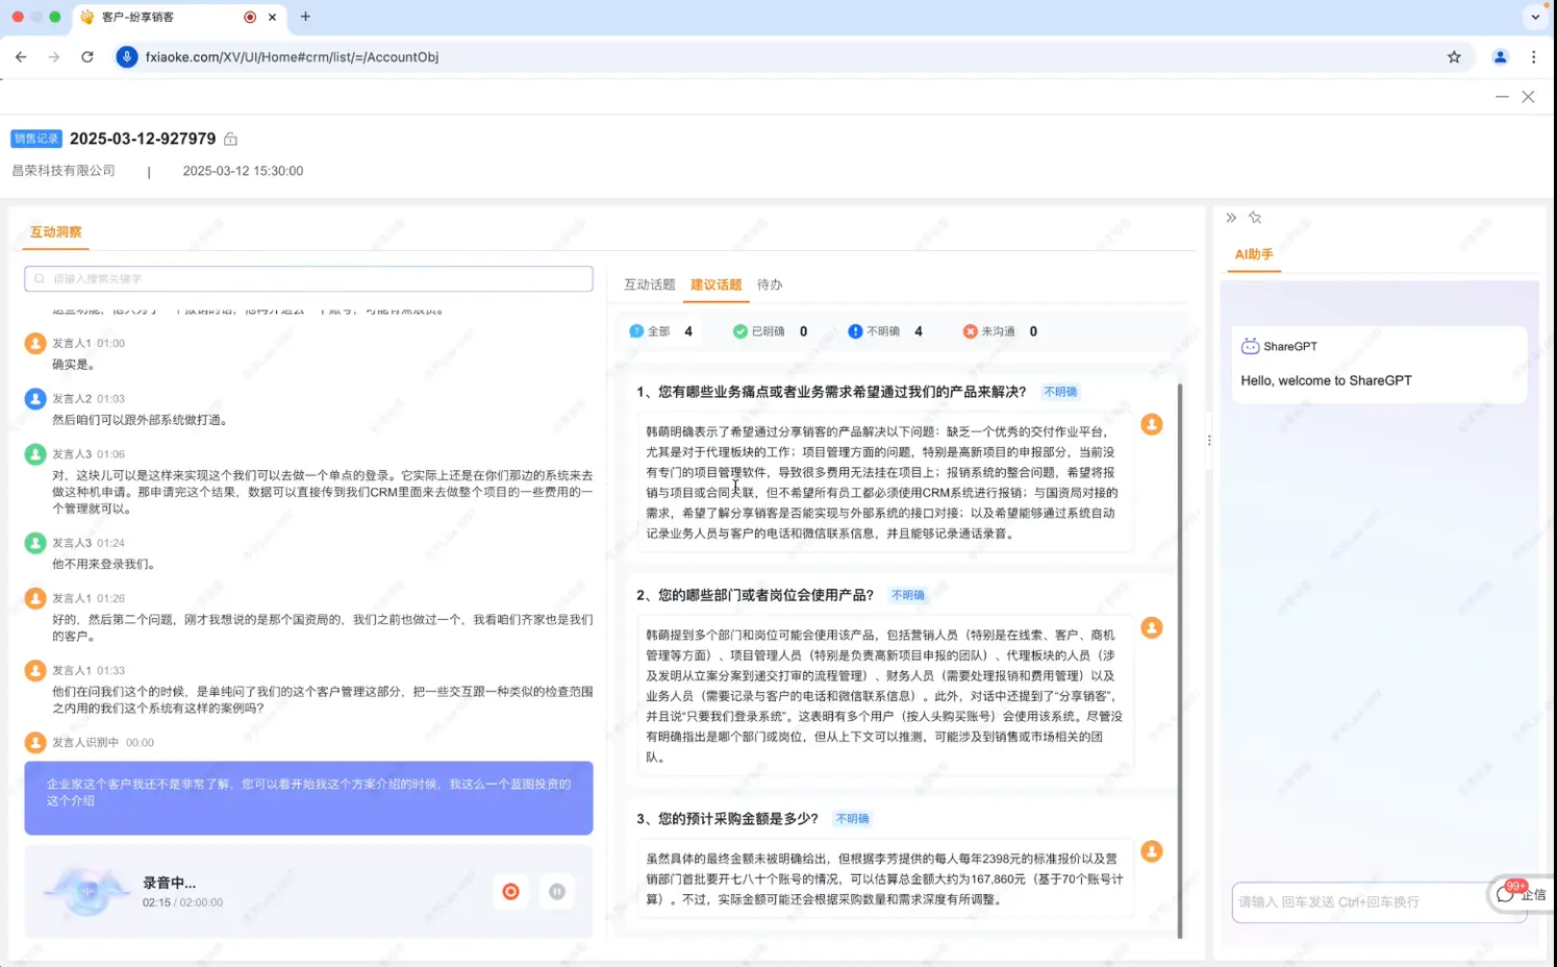The height and width of the screenshot is (967, 1557).
Task: Click 发言人1 avatar at 01:26
Action: [x=35, y=598]
